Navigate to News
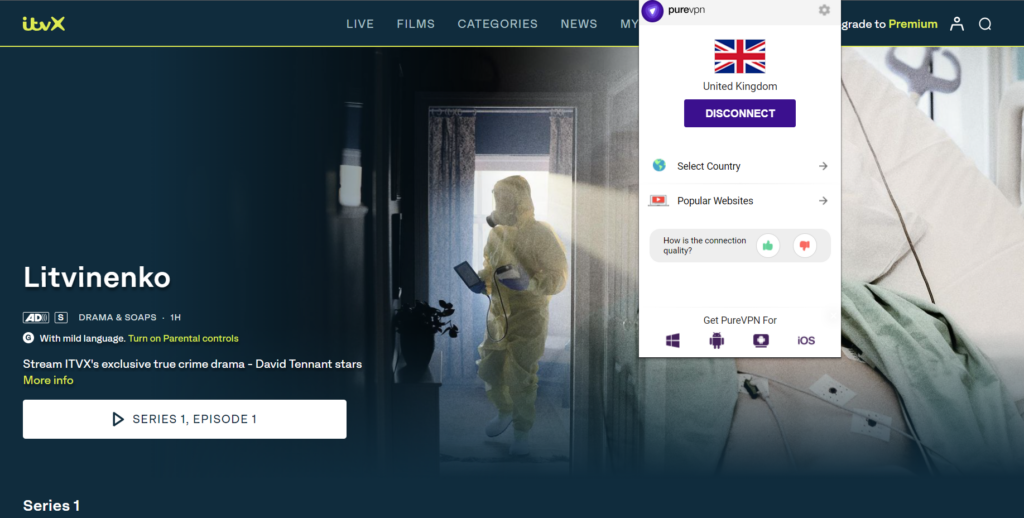 click(x=578, y=24)
